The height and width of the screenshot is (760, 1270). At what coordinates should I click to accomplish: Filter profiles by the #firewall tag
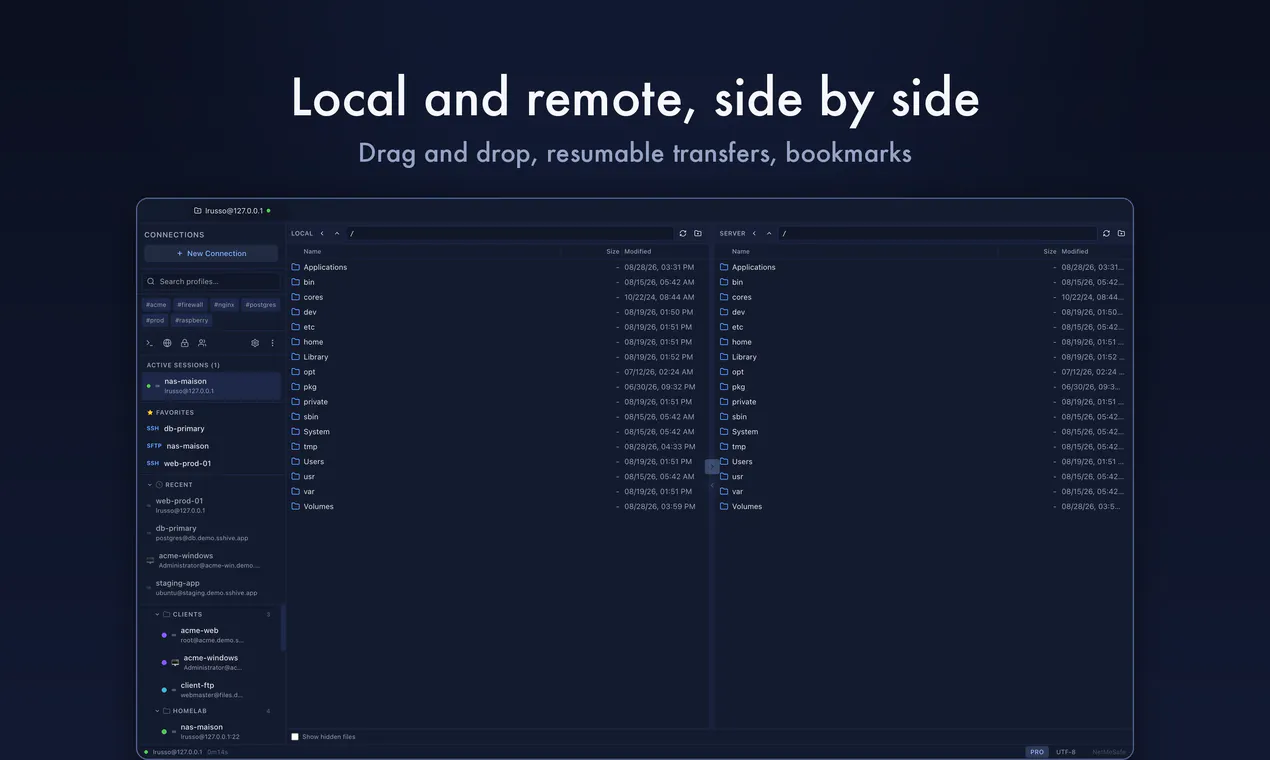click(x=190, y=305)
